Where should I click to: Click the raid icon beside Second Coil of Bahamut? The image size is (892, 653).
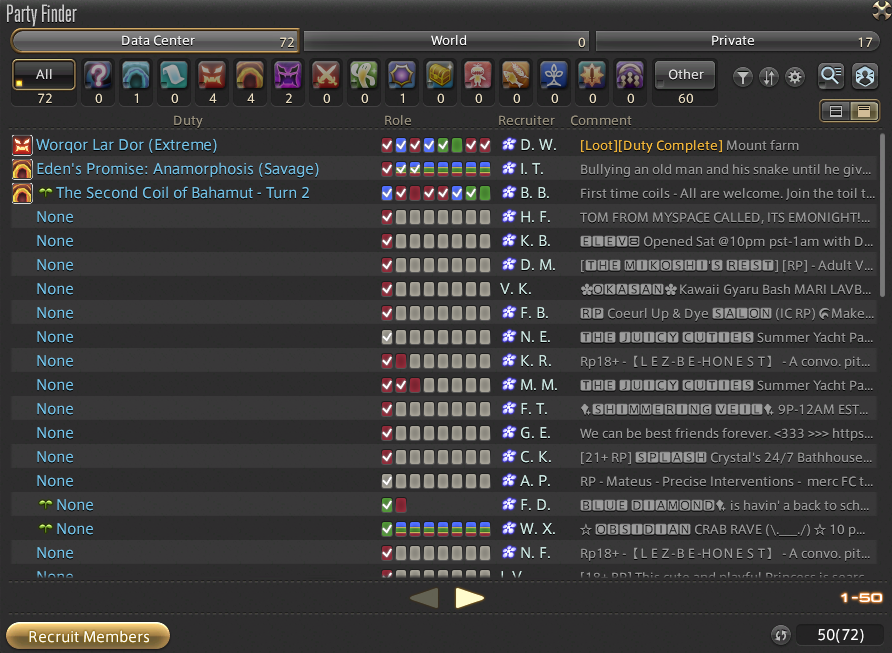click(x=22, y=193)
